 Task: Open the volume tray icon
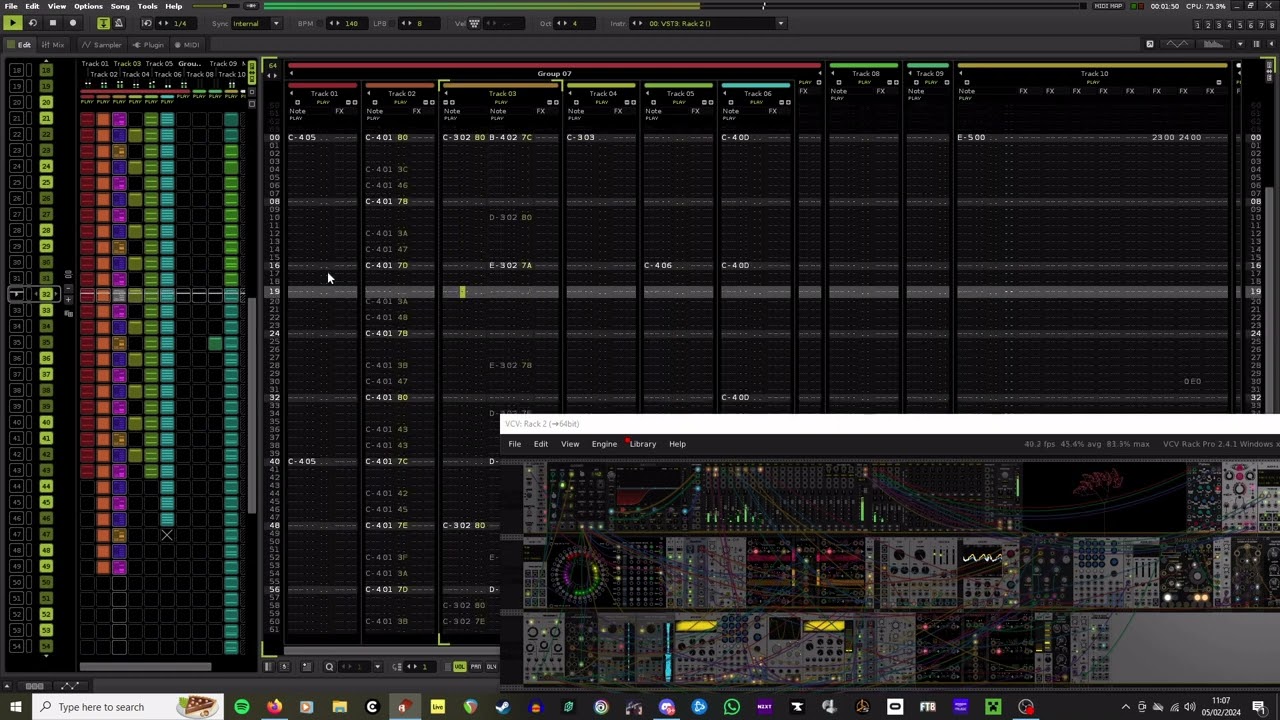1188,707
